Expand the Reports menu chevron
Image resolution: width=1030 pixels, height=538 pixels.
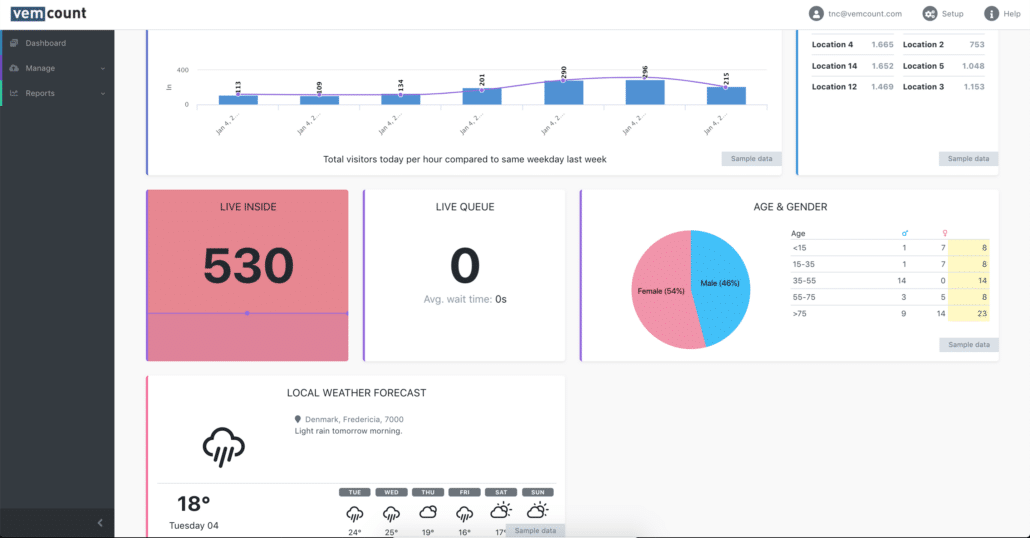click(103, 93)
